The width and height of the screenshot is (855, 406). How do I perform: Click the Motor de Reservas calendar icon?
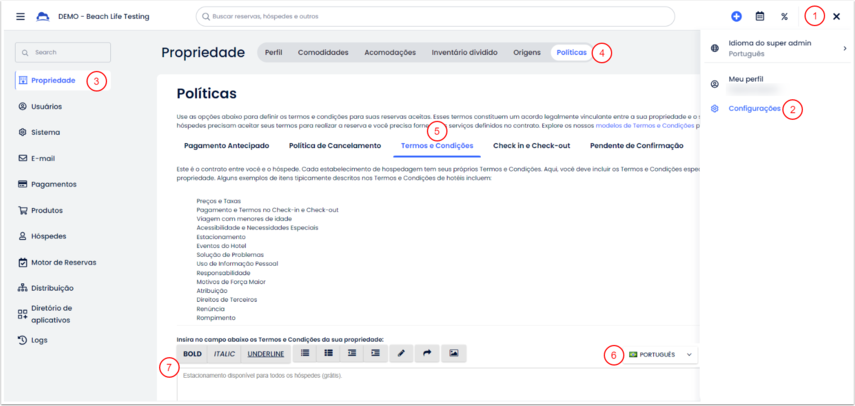(23, 262)
